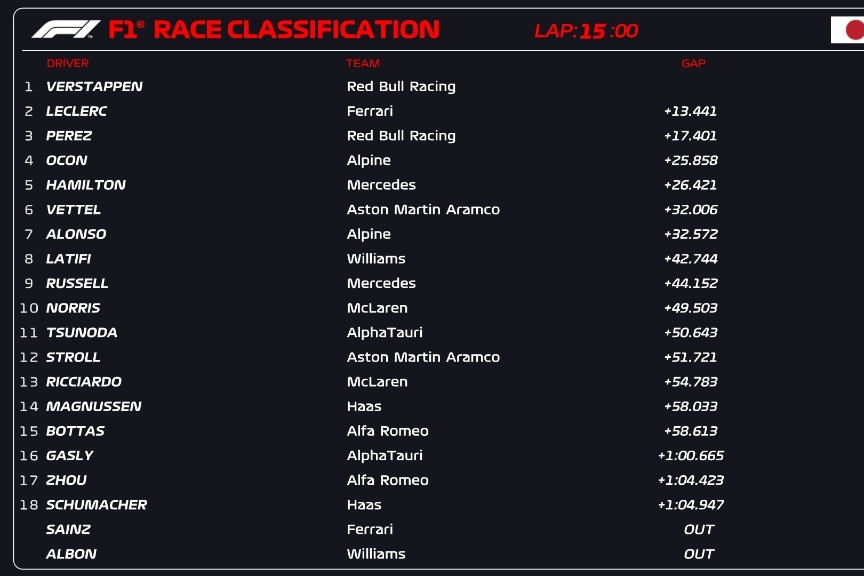Click the F1 RACE CLASSIFICATION title
The image size is (864, 576).
click(274, 30)
